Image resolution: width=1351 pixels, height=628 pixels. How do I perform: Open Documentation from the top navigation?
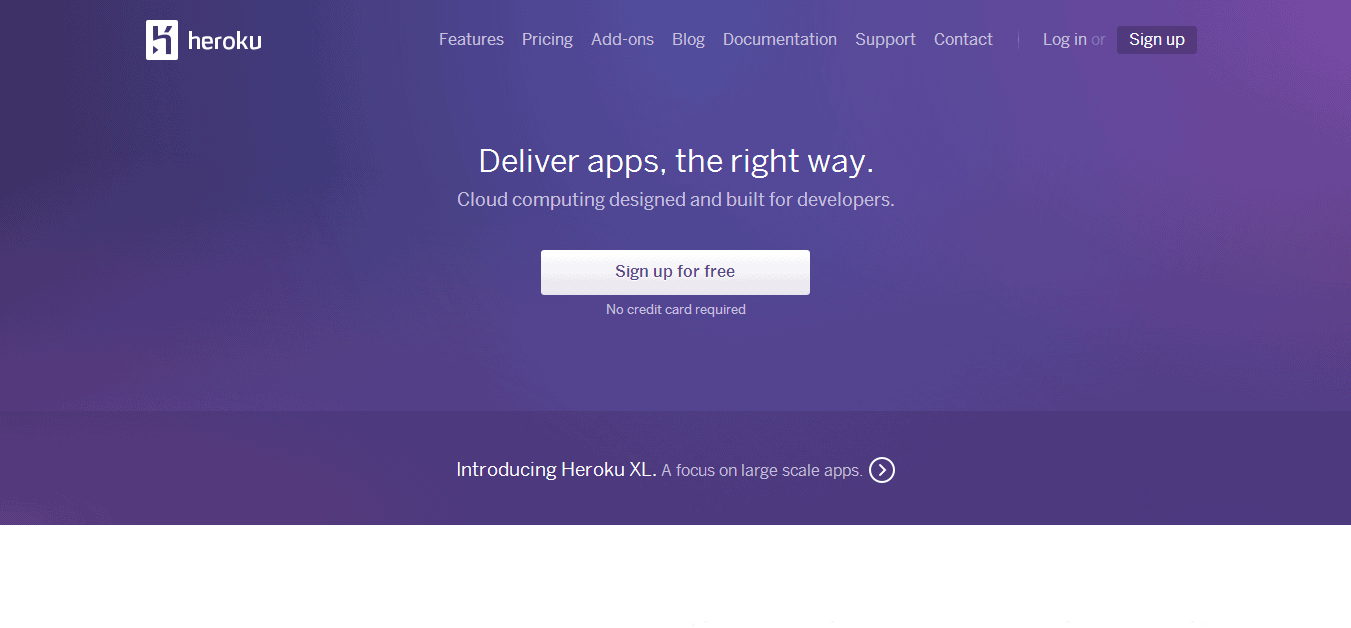pos(780,40)
